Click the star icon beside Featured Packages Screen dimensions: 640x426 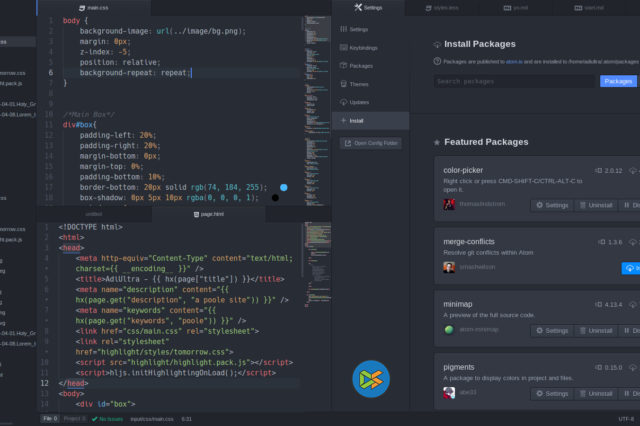(437, 142)
